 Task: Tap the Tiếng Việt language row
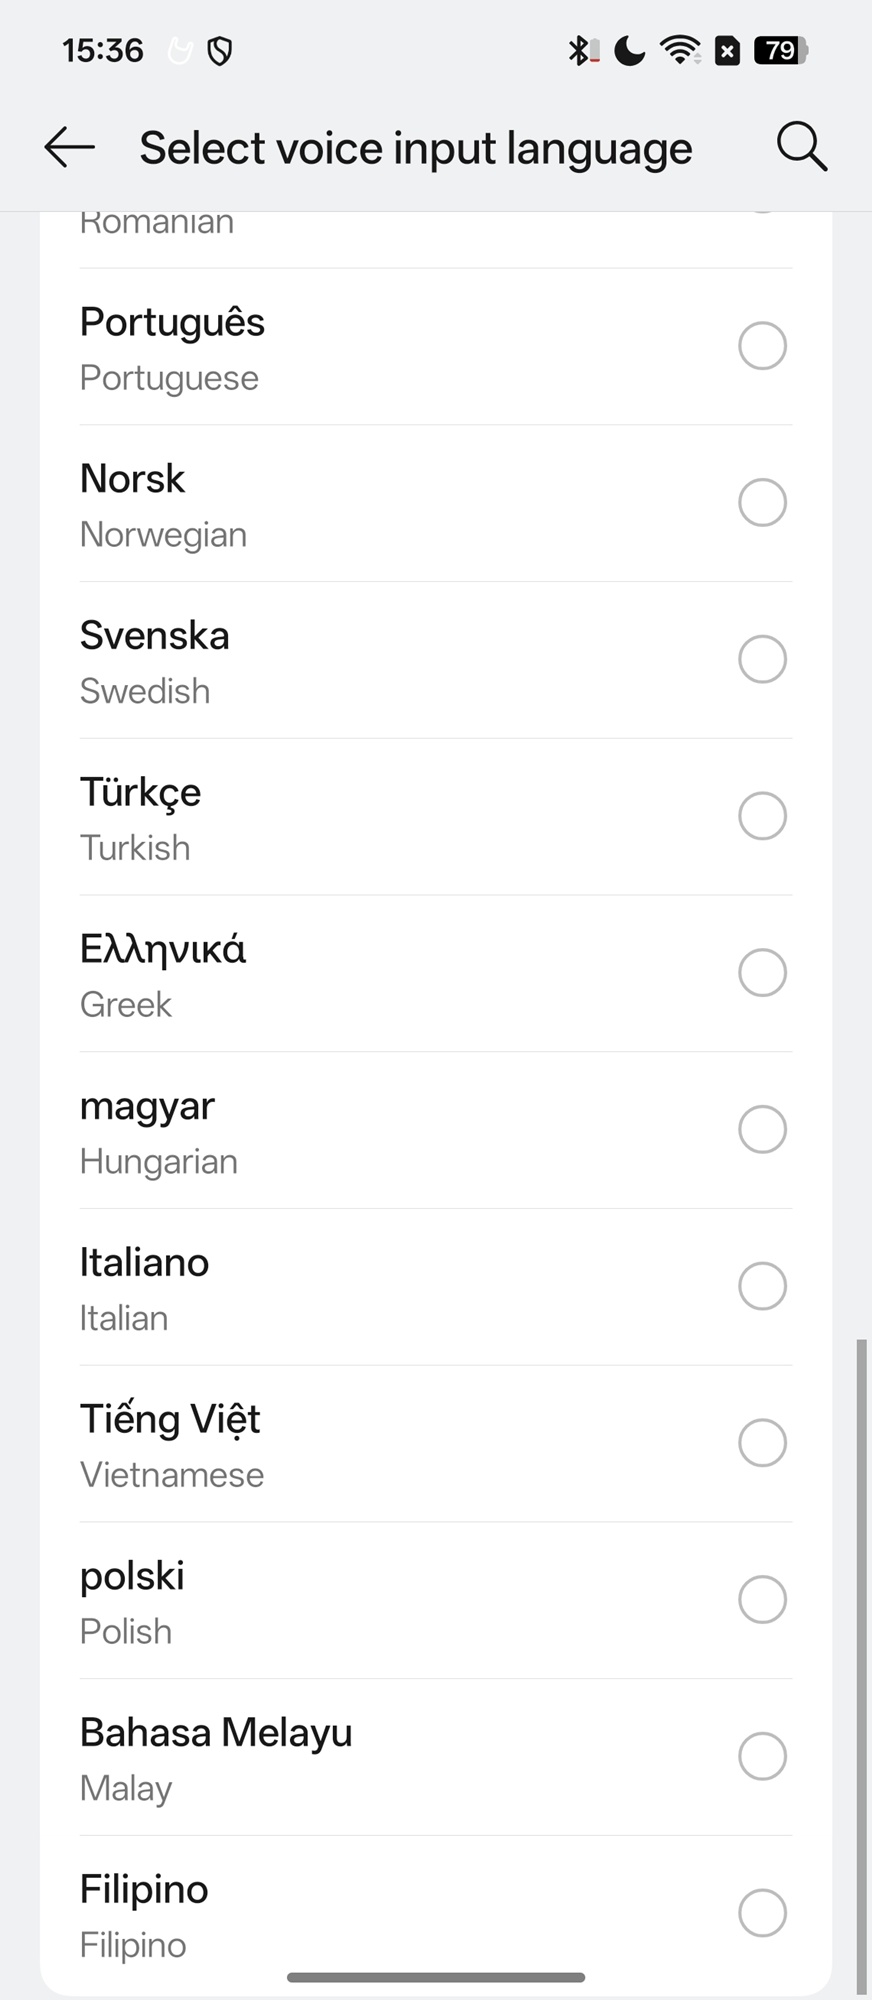(400, 1445)
